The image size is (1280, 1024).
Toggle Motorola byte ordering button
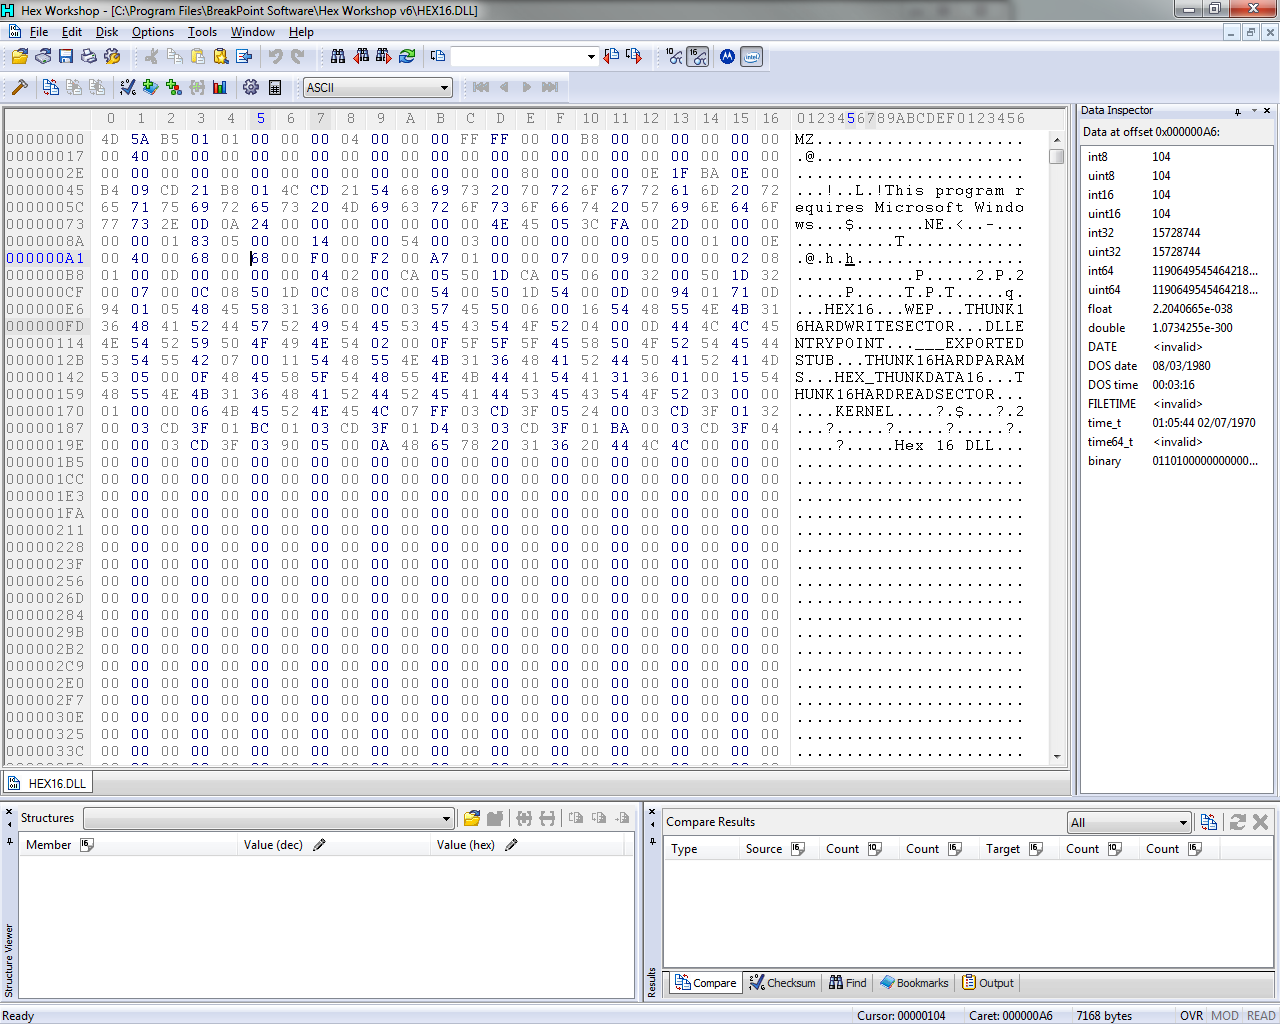pos(727,56)
